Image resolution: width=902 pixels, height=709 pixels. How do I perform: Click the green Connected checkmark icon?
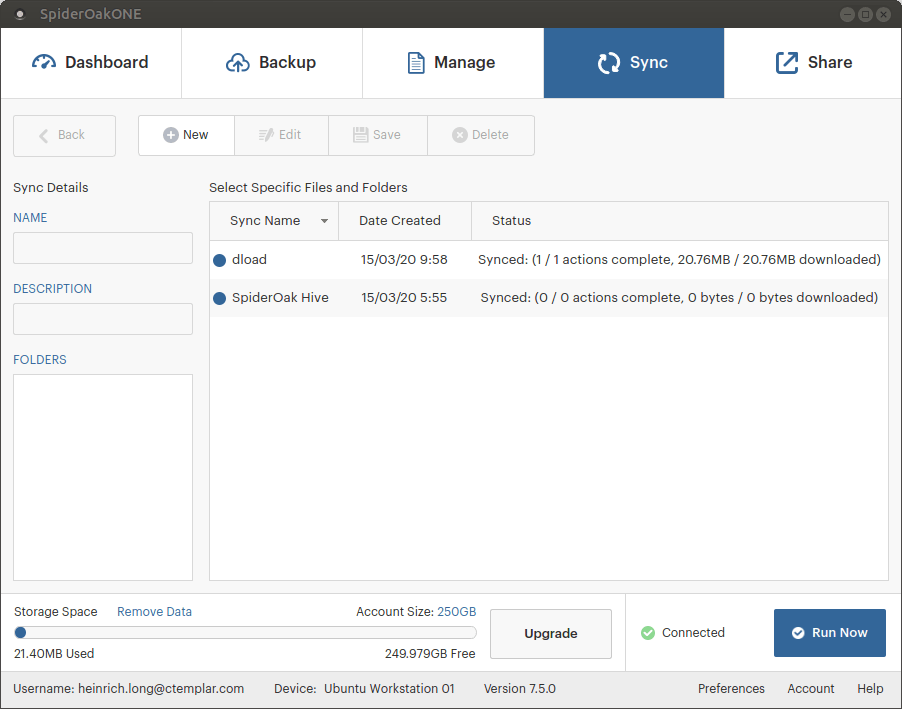(648, 633)
